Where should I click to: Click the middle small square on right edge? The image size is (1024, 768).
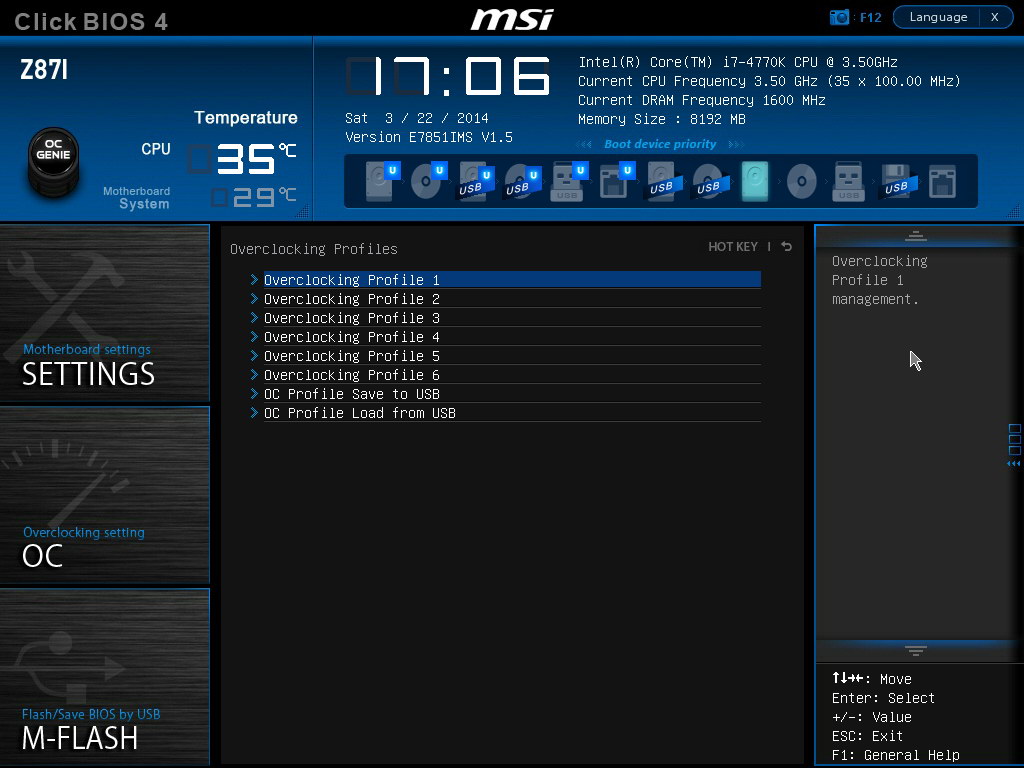click(x=1014, y=440)
